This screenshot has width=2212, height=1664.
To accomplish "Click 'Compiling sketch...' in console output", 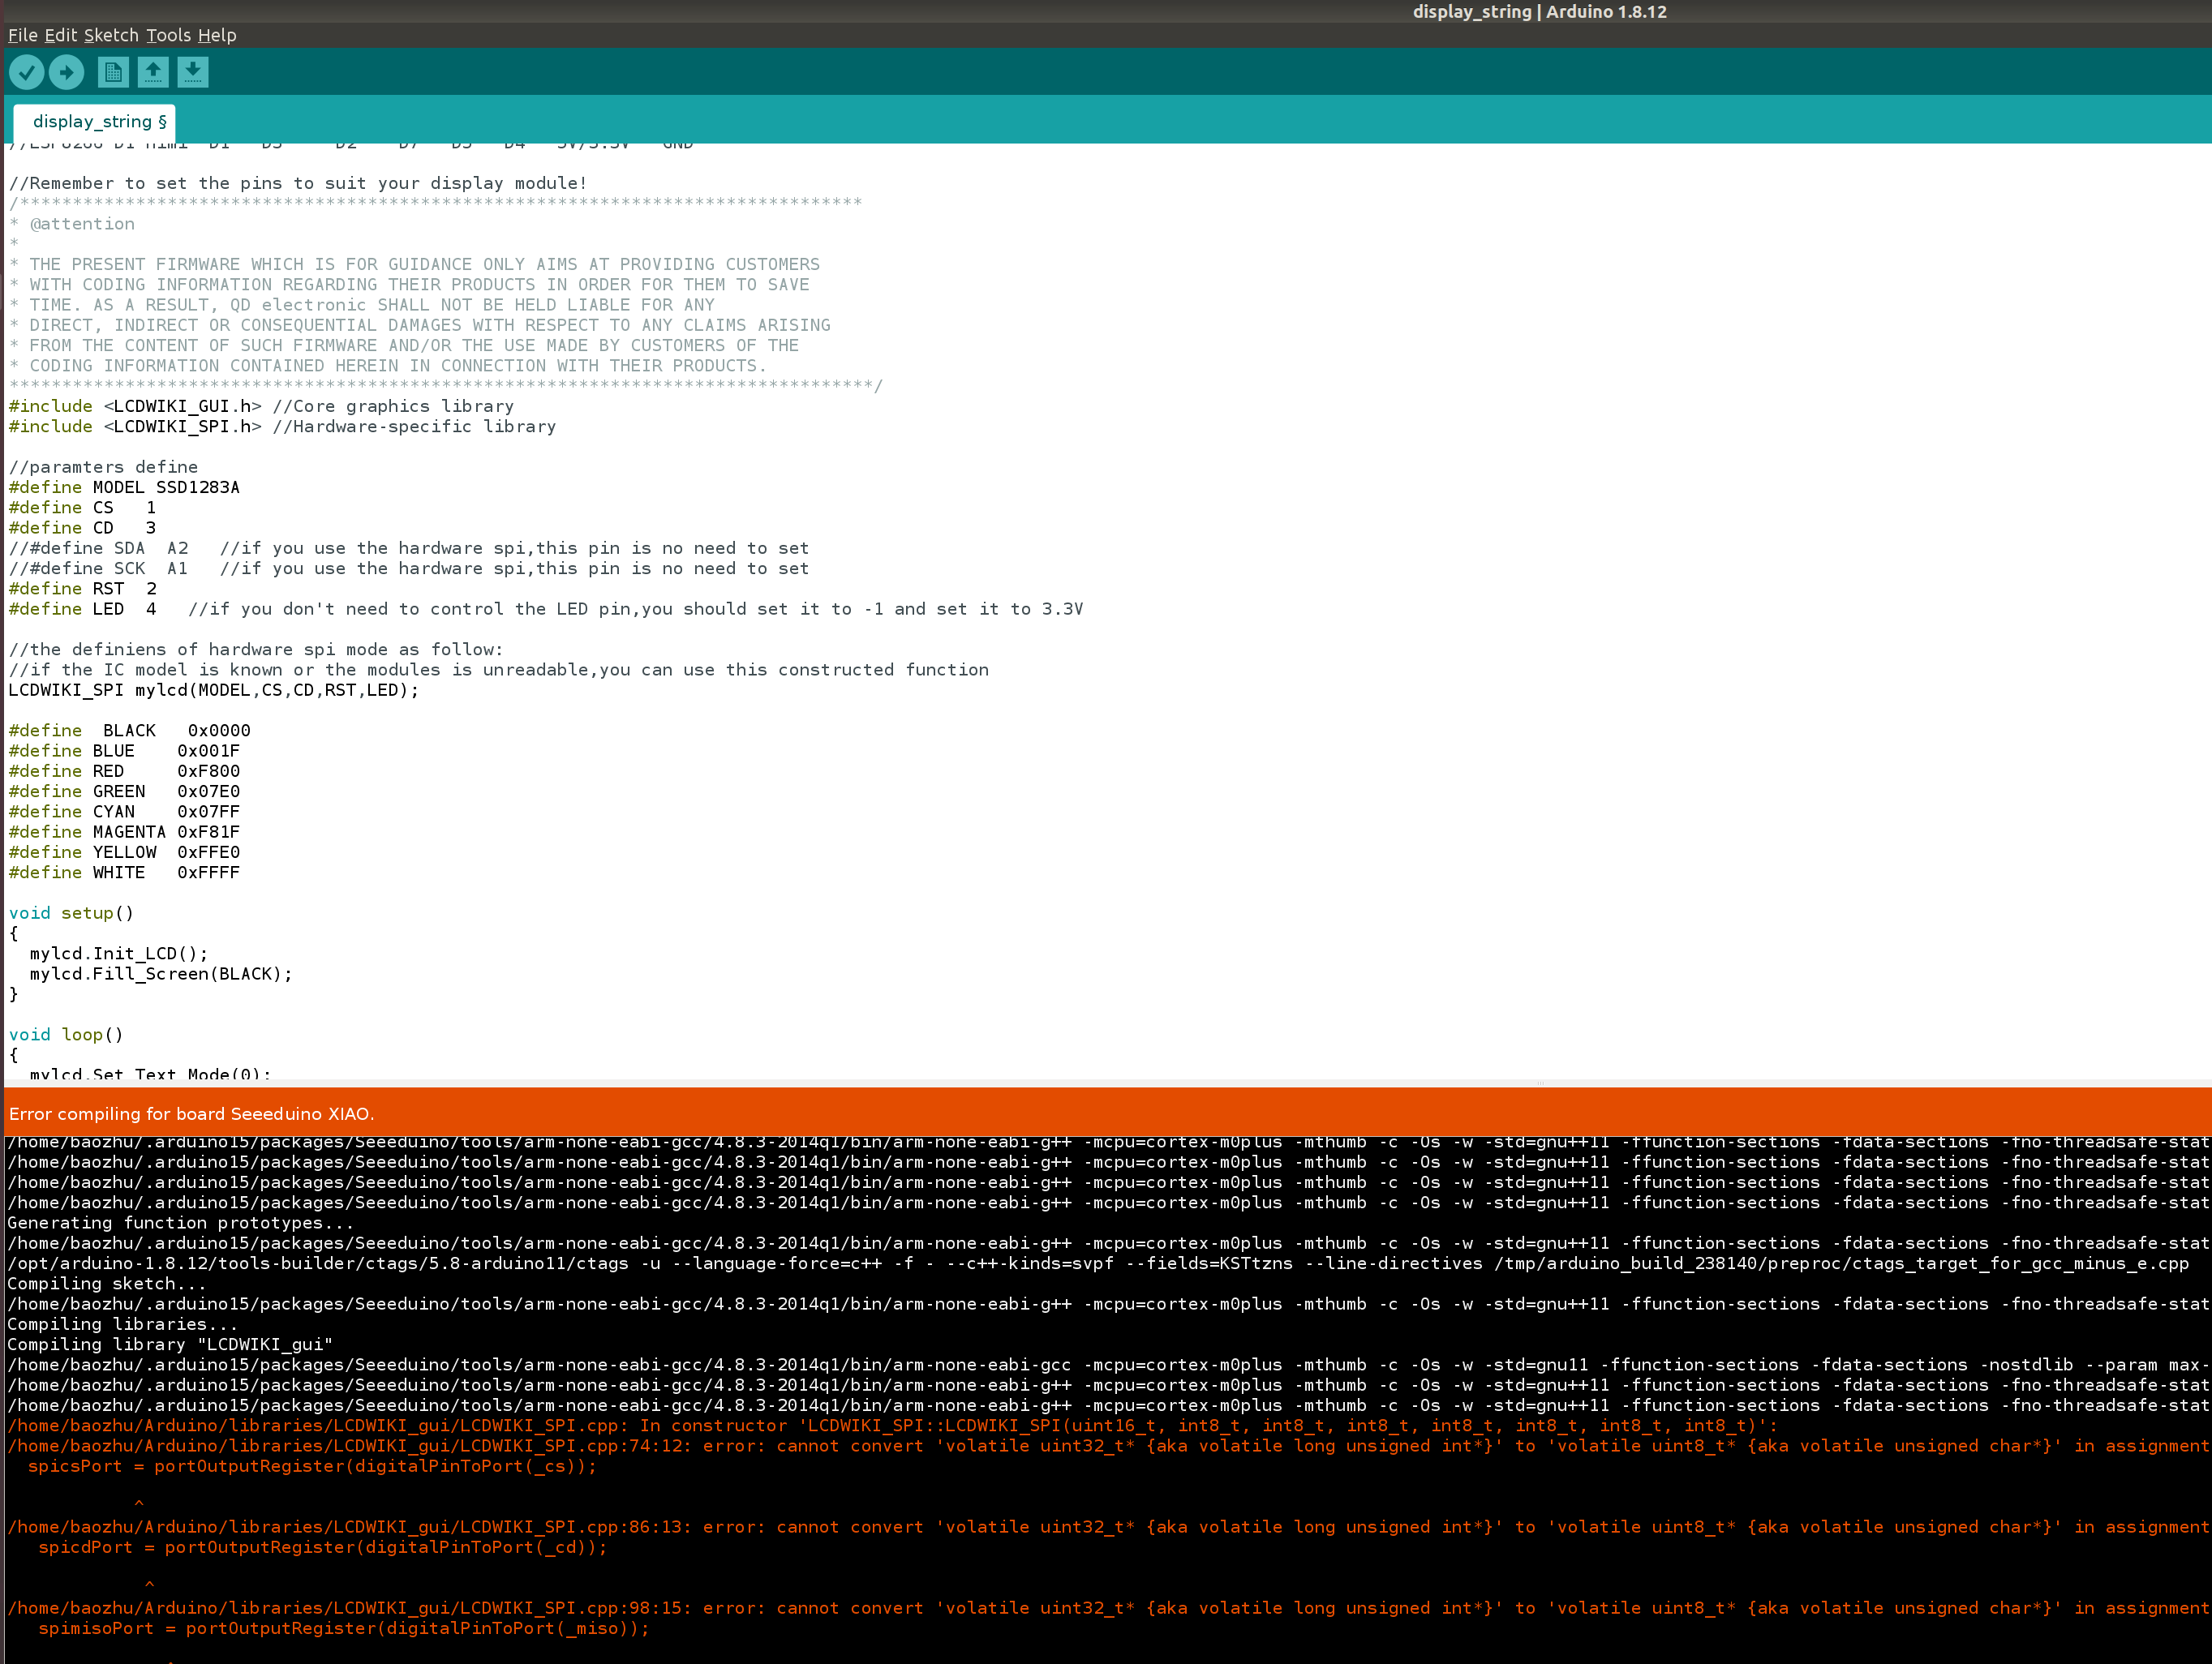I will pos(106,1283).
